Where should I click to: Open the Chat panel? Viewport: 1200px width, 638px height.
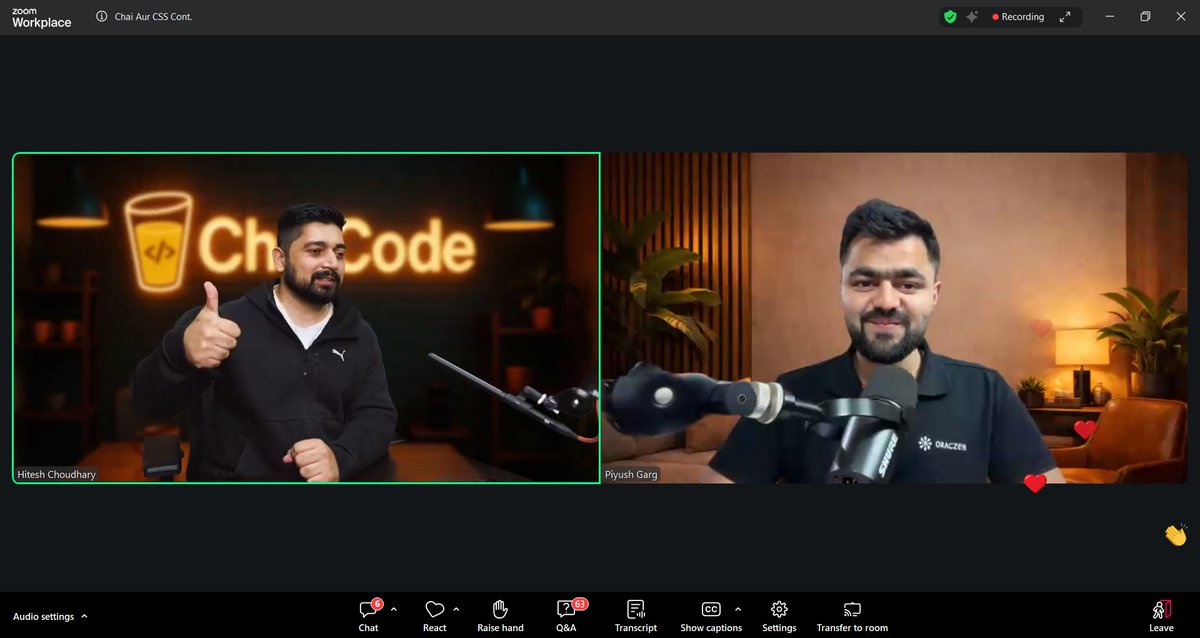point(369,616)
